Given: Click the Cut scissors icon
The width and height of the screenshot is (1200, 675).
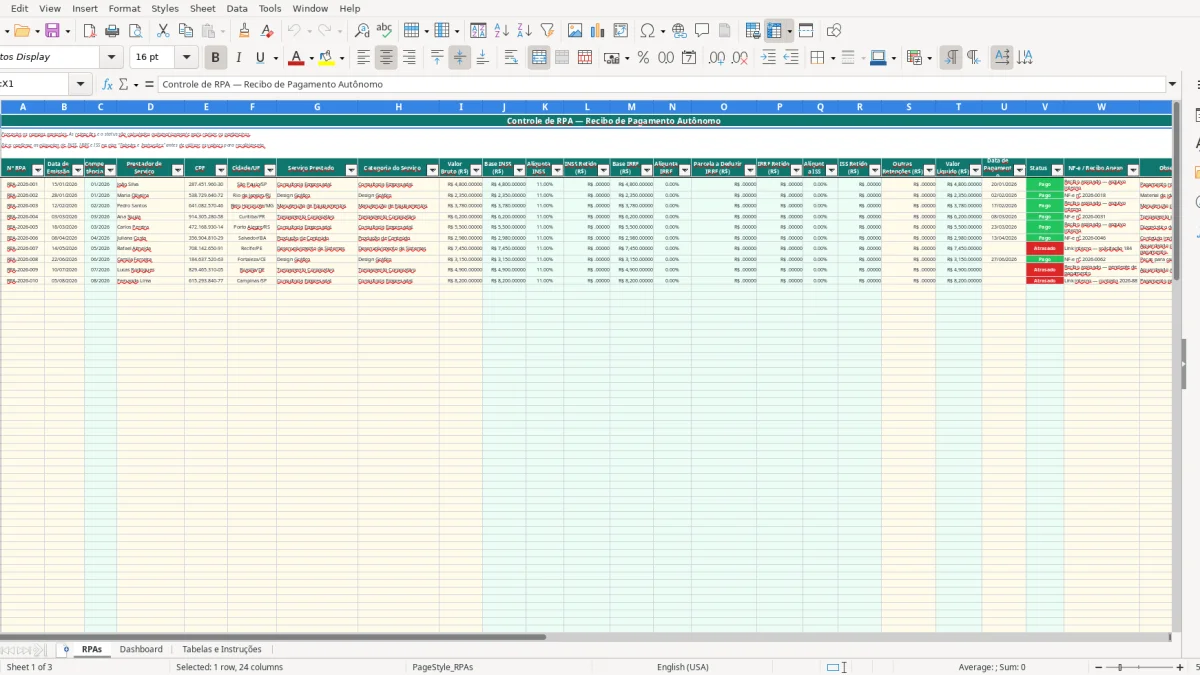Looking at the screenshot, I should (163, 31).
